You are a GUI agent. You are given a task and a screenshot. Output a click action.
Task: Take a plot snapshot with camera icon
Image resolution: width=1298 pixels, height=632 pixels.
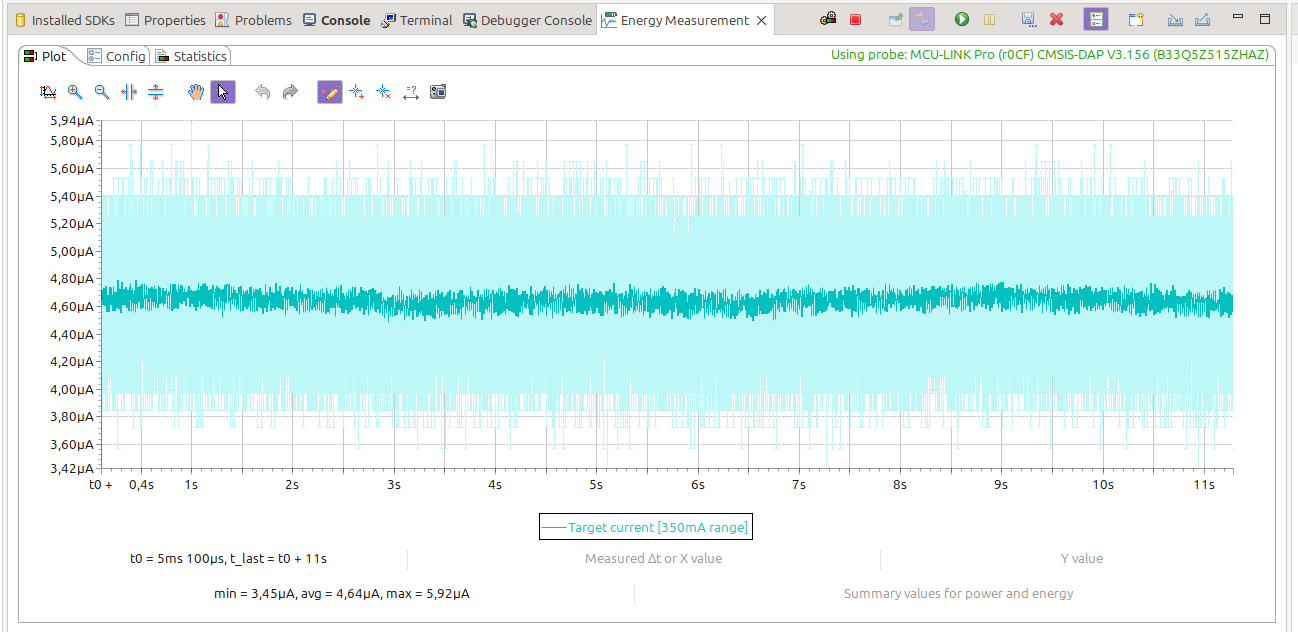tap(438, 92)
